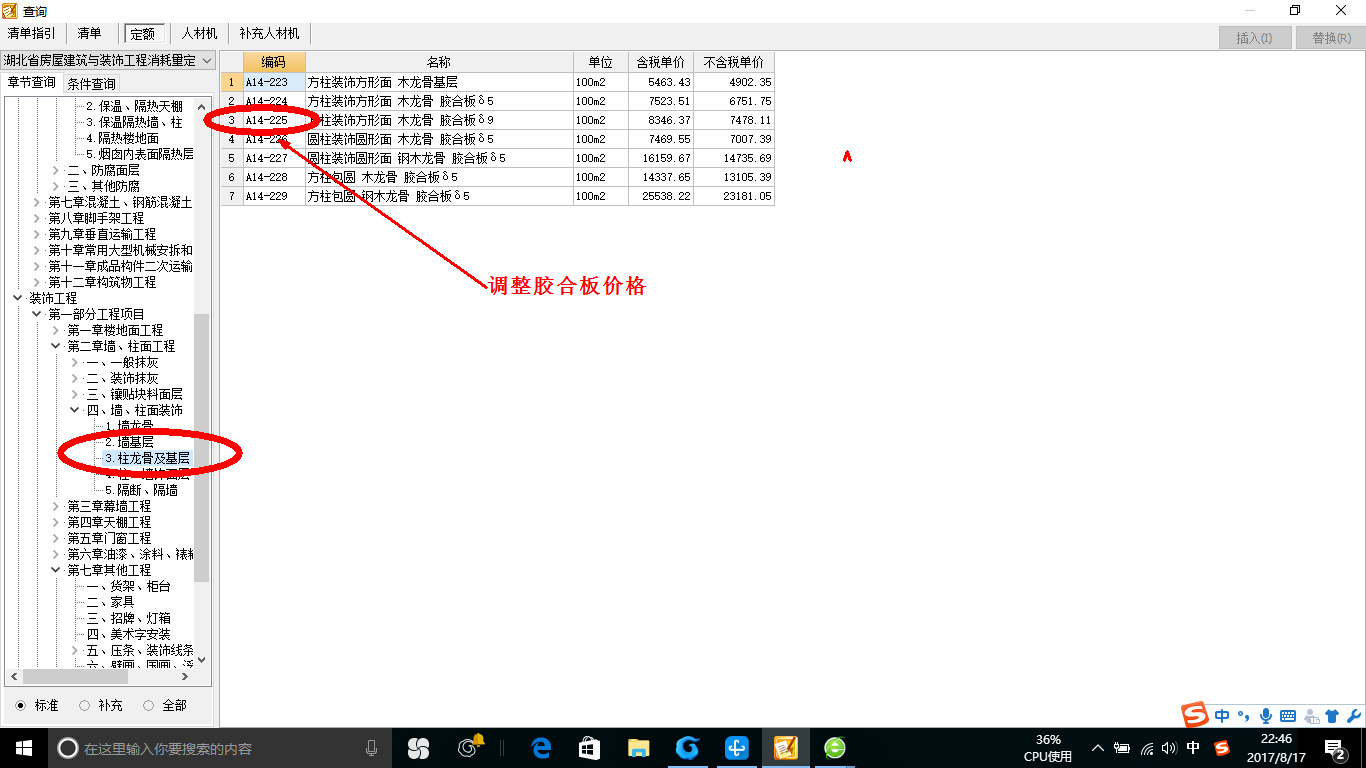Open the green circular browser taskbar icon
Screen dimensions: 1366x768
[x=834, y=748]
